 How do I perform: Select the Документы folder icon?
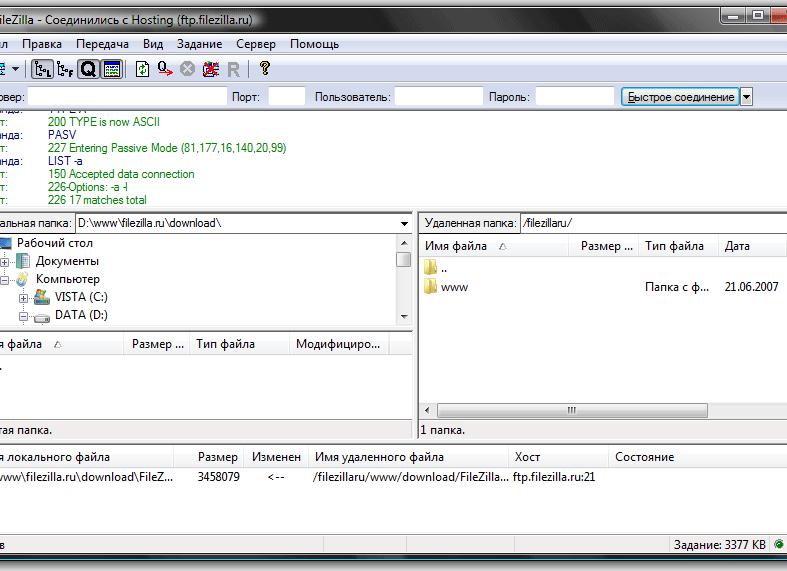pos(23,261)
